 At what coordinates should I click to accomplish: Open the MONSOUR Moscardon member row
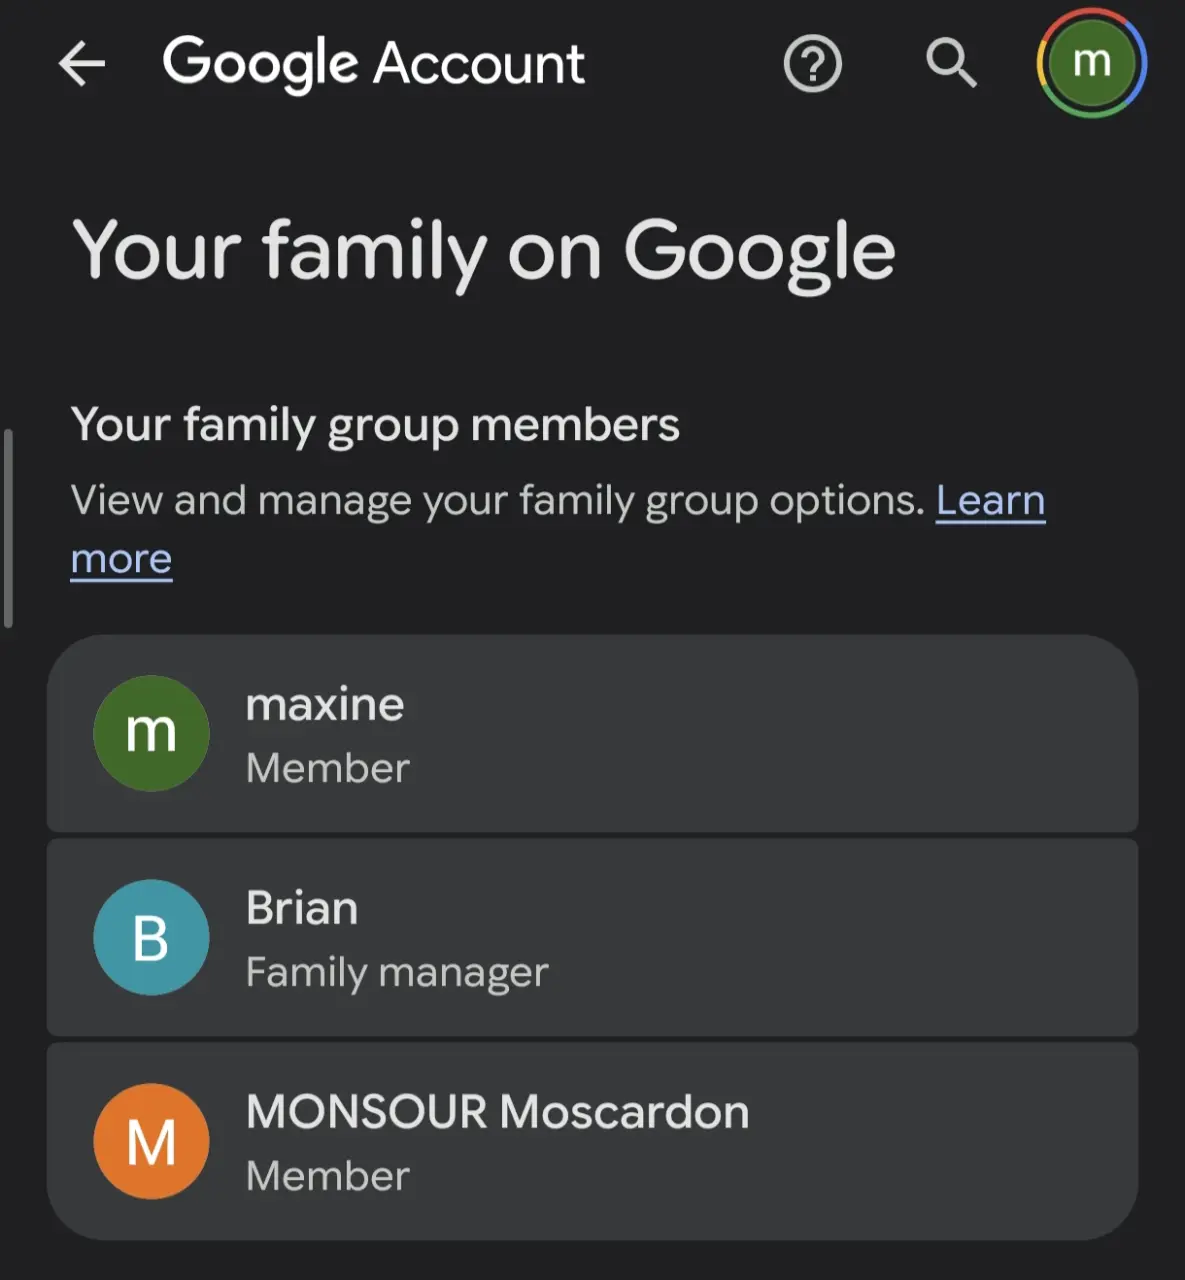592,1141
